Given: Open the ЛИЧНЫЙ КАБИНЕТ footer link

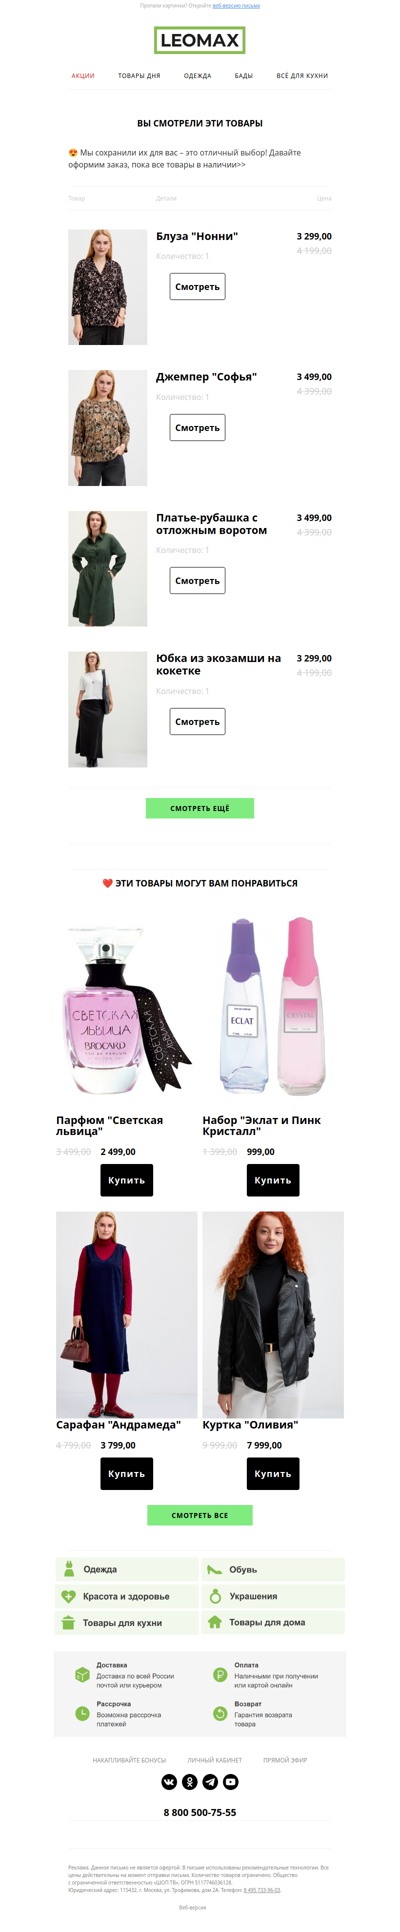Looking at the screenshot, I should click(x=214, y=1760).
